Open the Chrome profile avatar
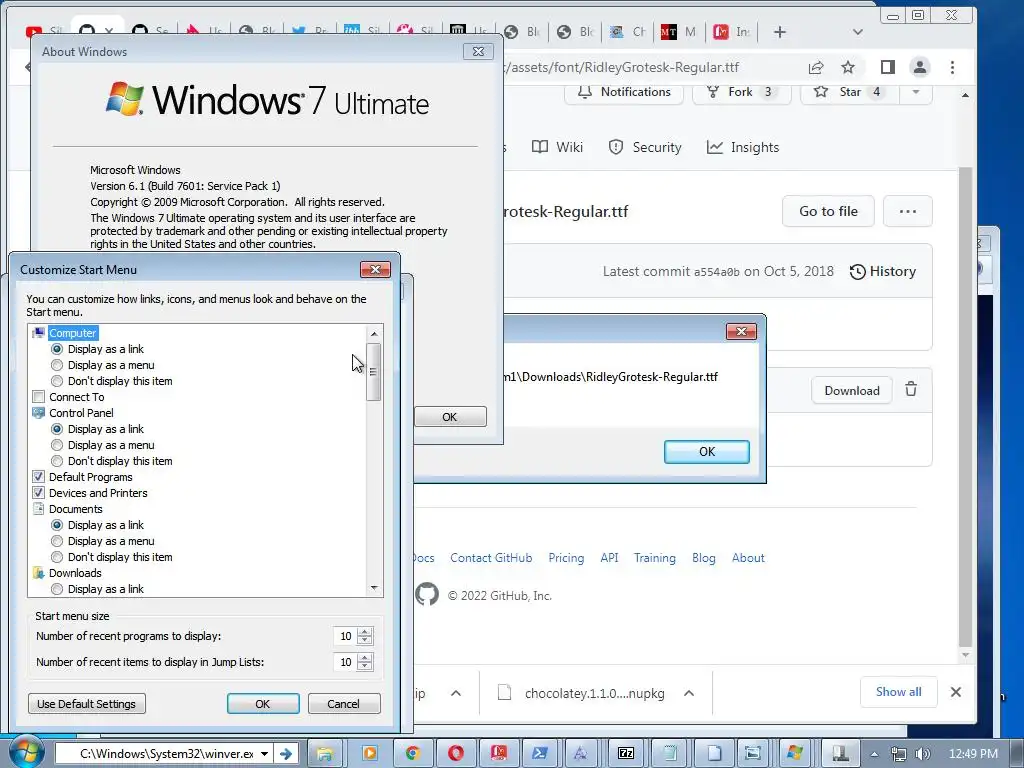This screenshot has height=768, width=1024. (x=920, y=67)
